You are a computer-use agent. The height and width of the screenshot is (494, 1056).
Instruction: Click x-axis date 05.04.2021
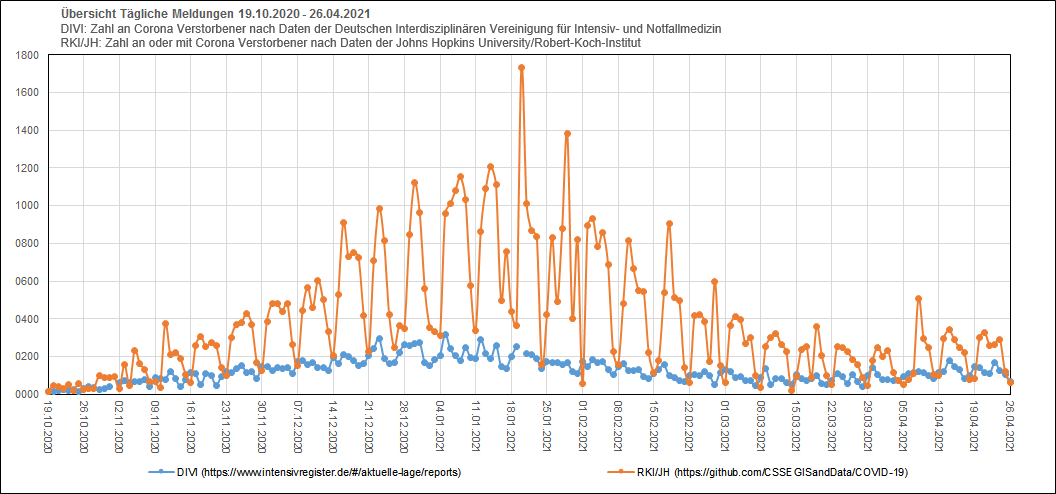(904, 427)
